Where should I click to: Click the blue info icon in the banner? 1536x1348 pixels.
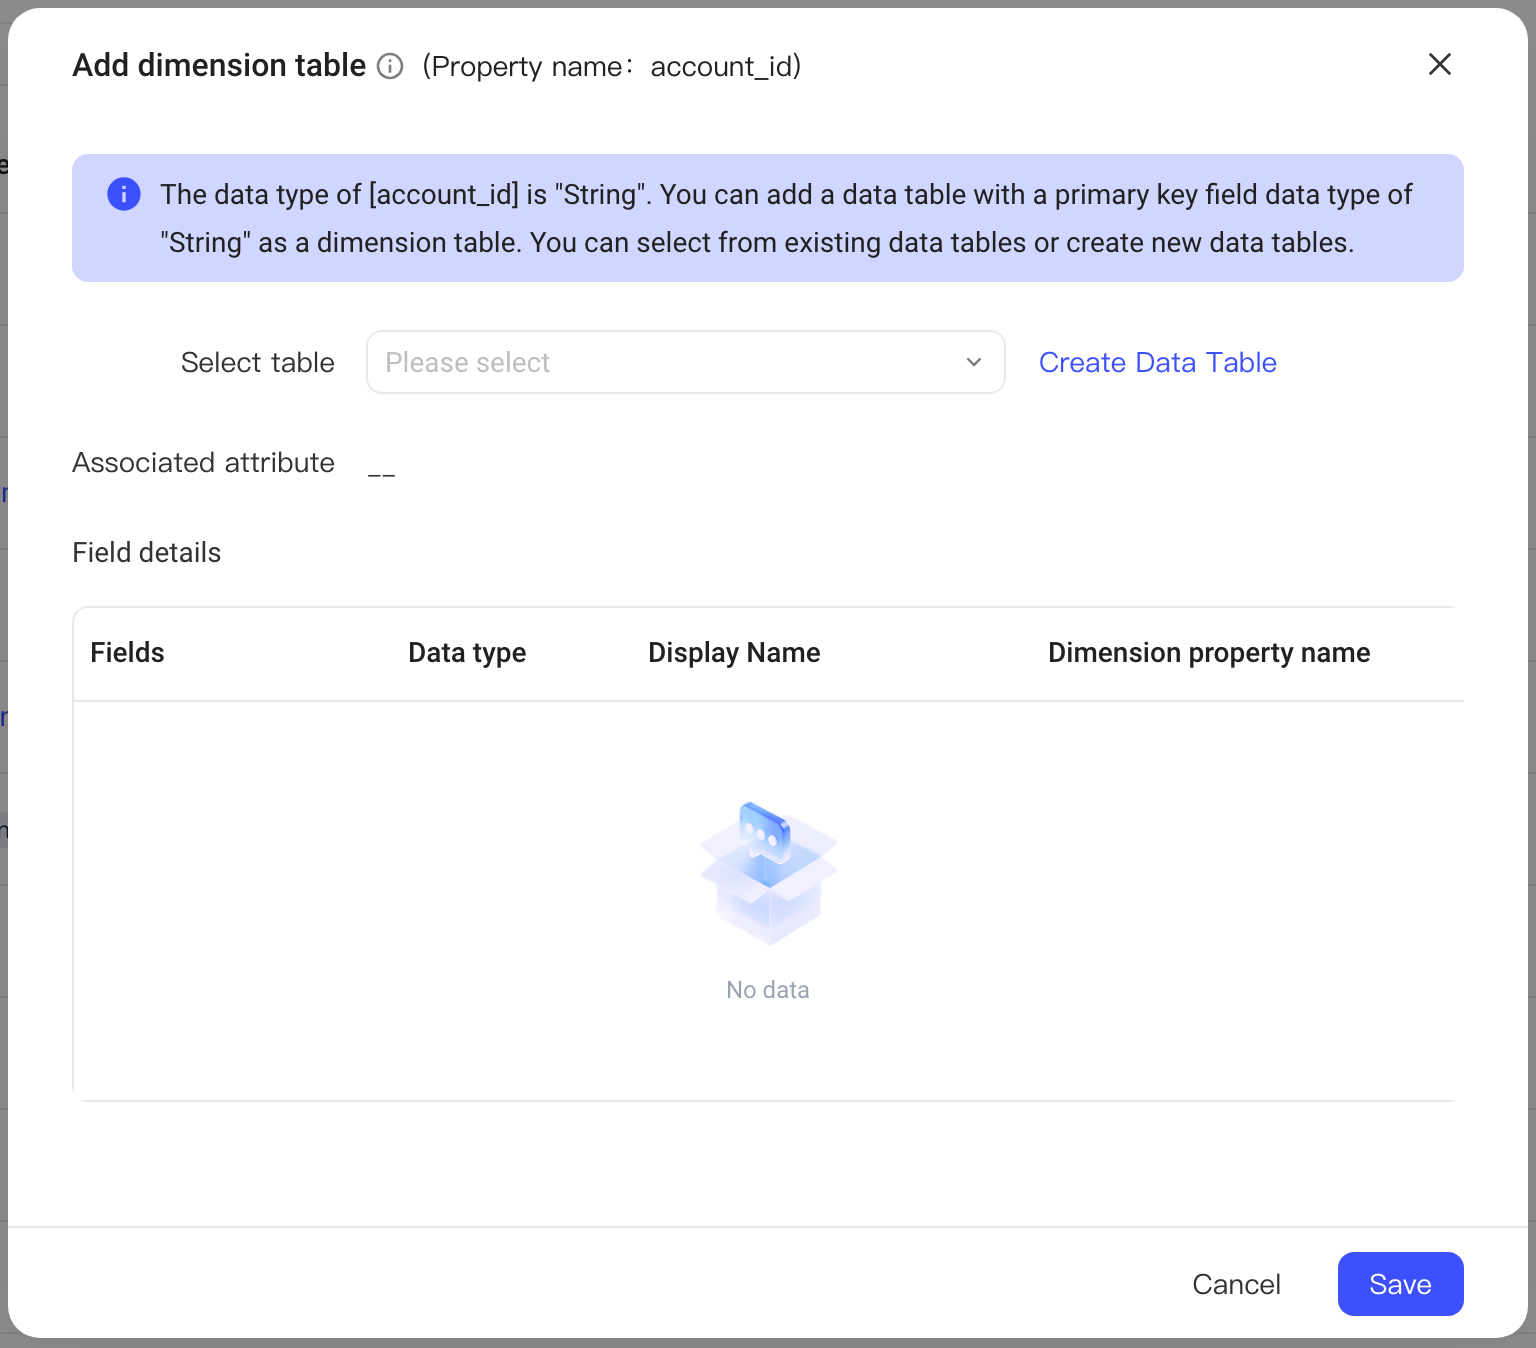click(x=124, y=194)
